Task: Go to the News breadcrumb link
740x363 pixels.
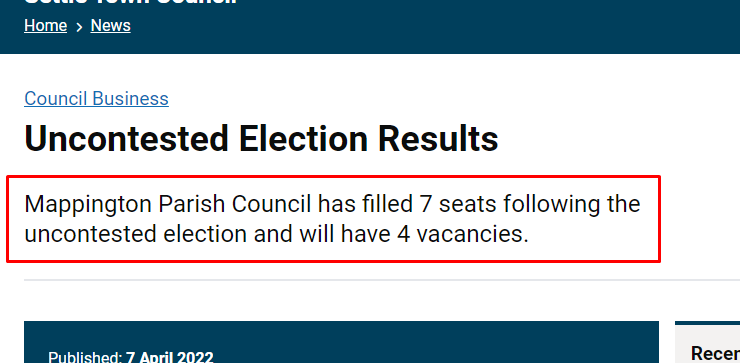Action: (110, 25)
